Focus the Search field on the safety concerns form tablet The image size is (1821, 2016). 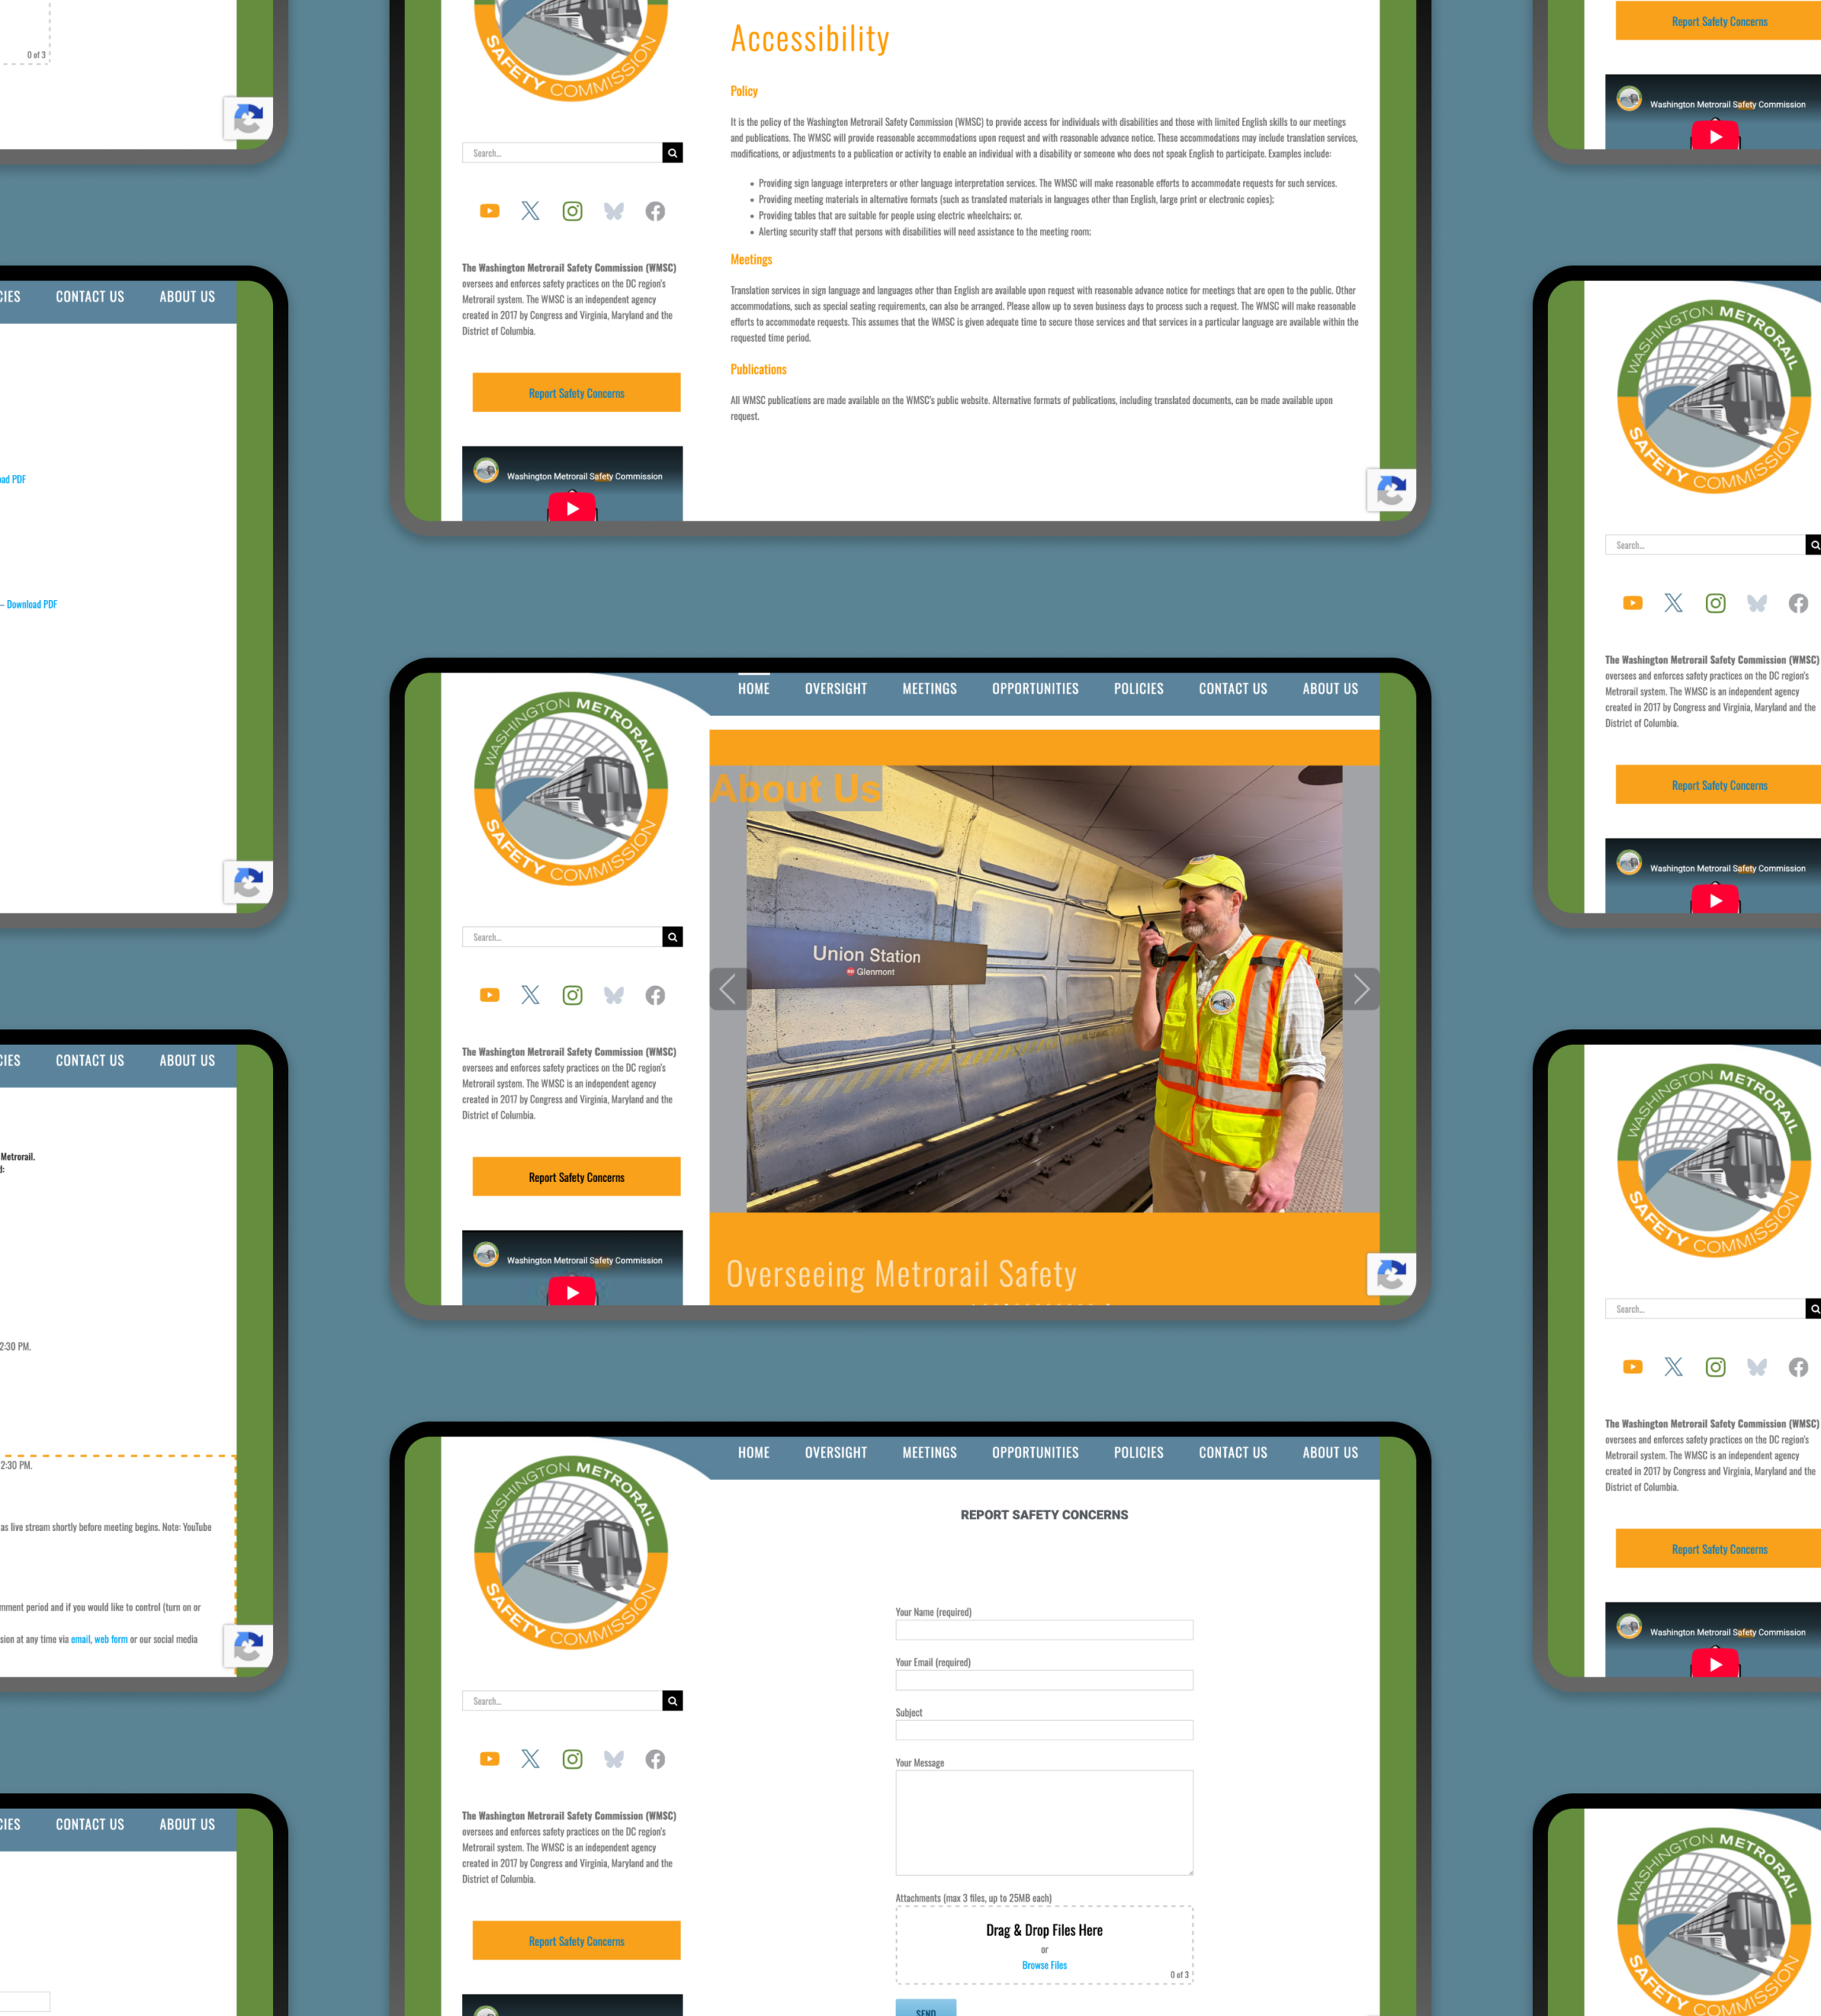point(562,1701)
